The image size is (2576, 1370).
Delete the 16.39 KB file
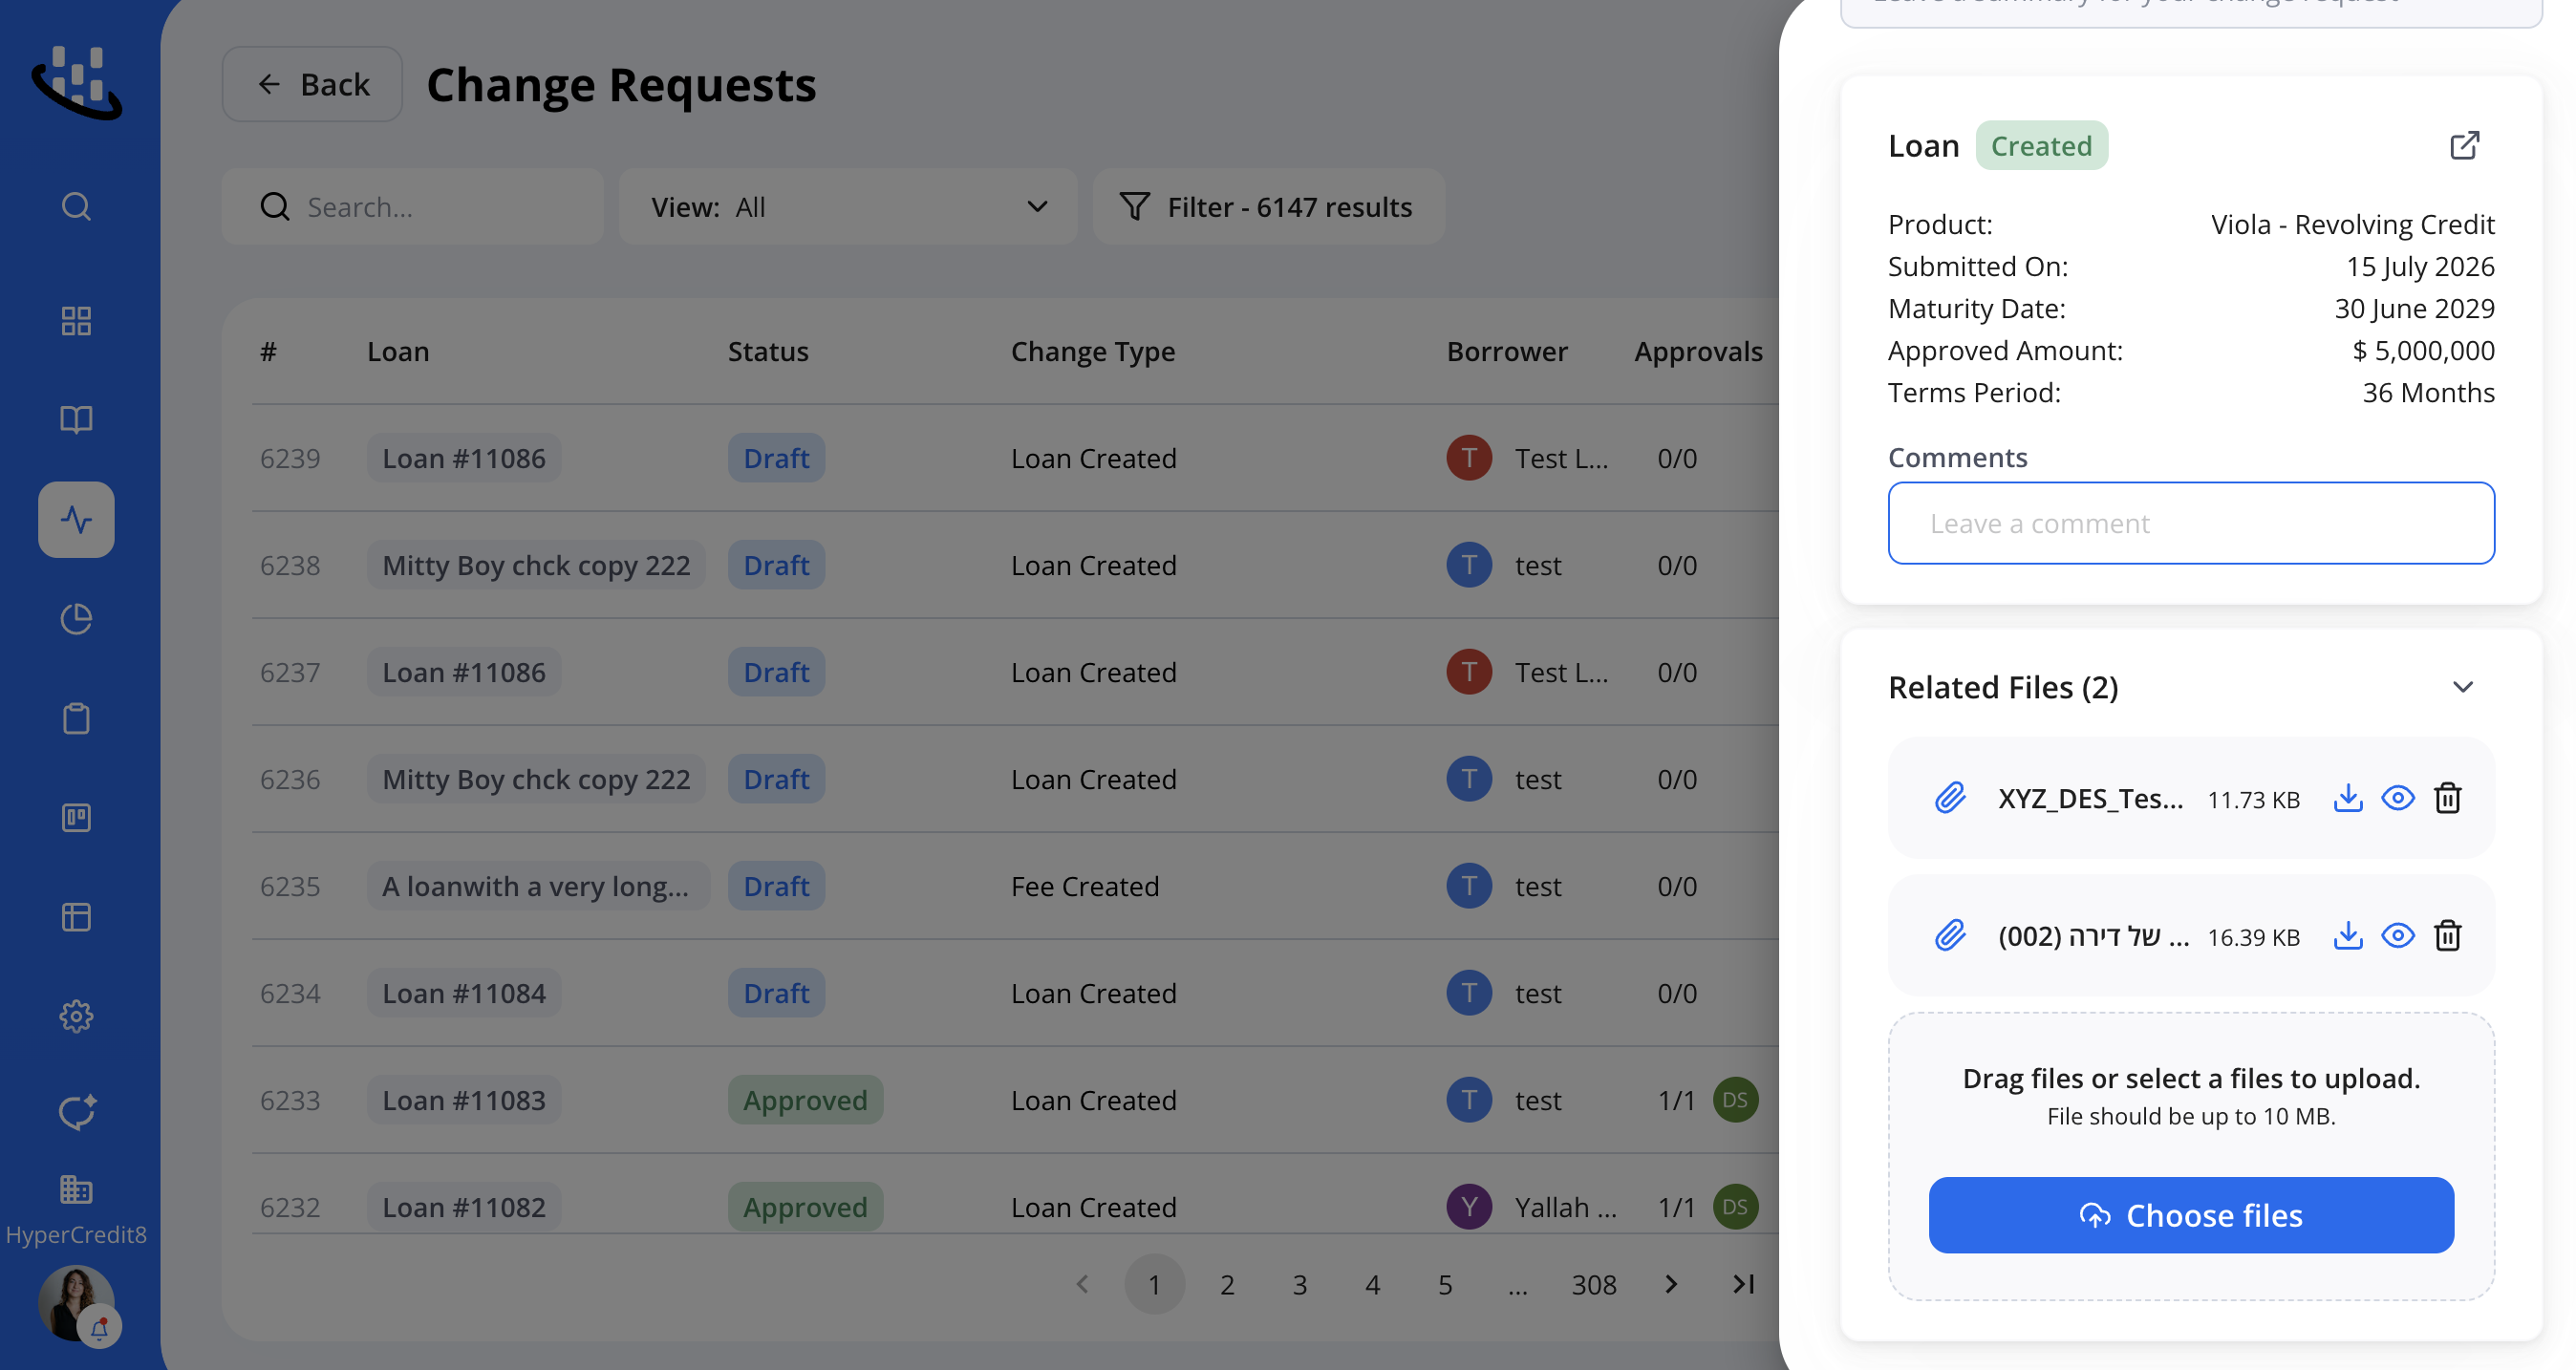coord(2447,936)
